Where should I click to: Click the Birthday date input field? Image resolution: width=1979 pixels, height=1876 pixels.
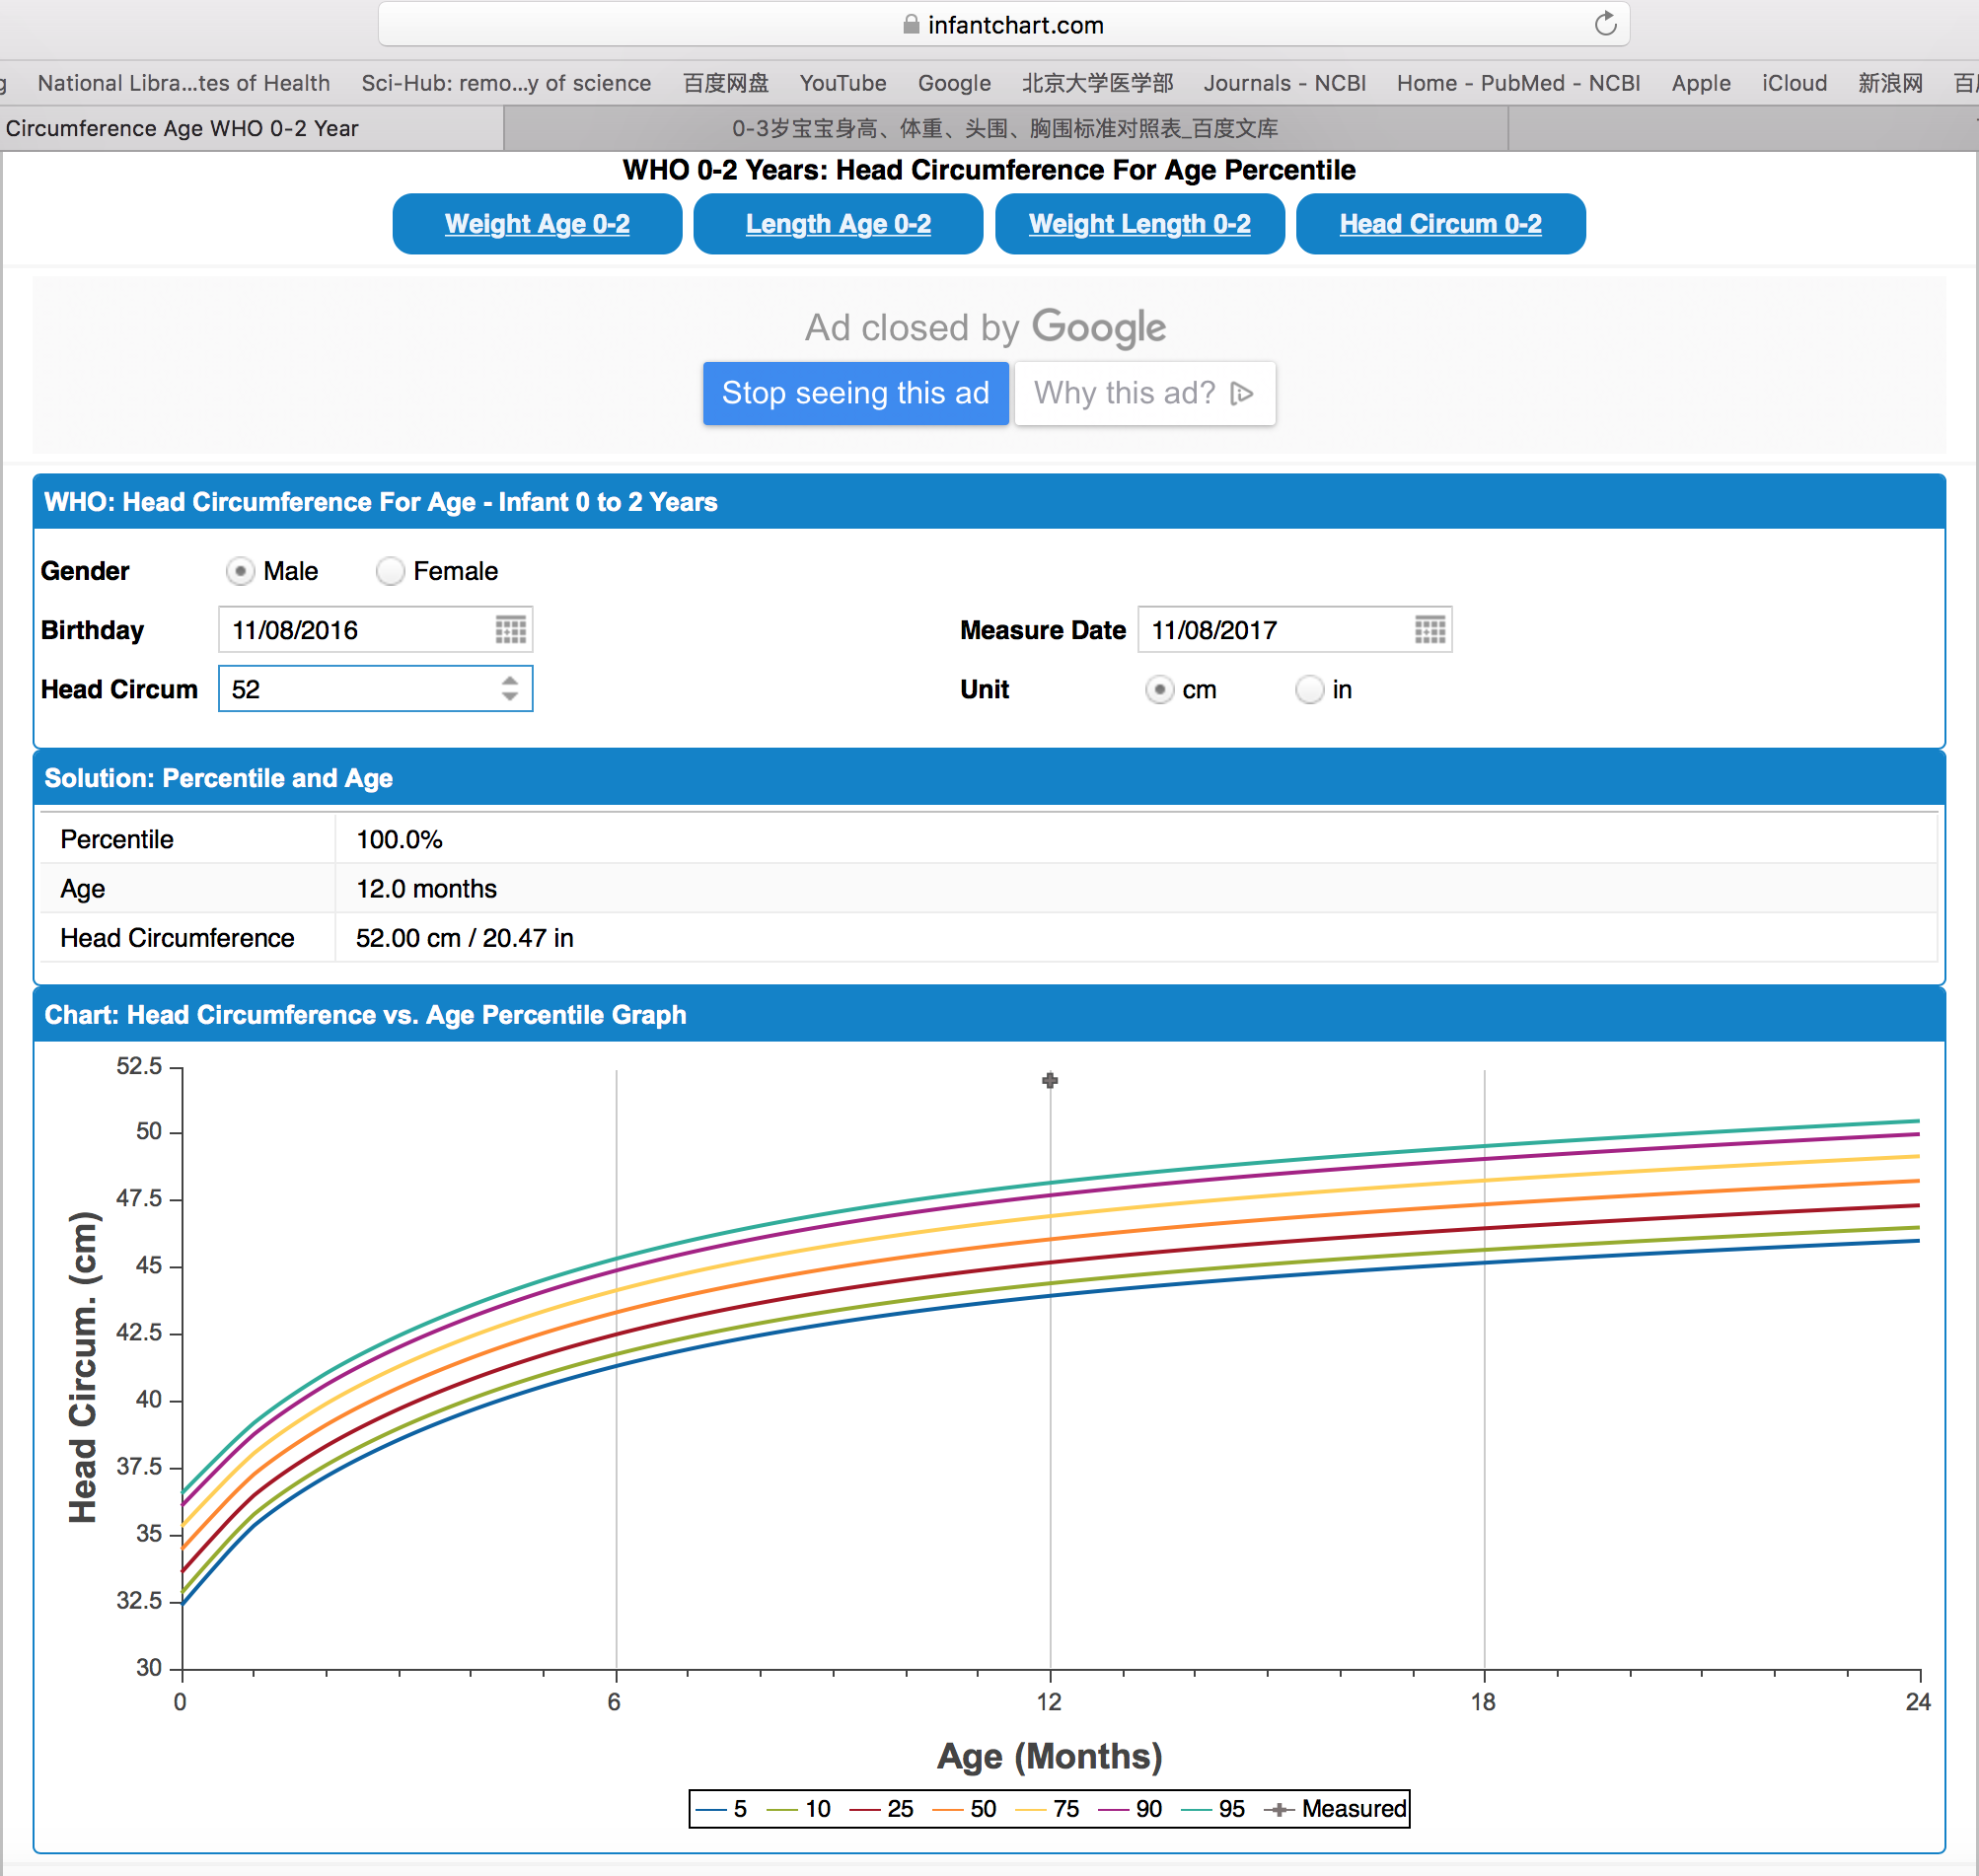[x=375, y=630]
